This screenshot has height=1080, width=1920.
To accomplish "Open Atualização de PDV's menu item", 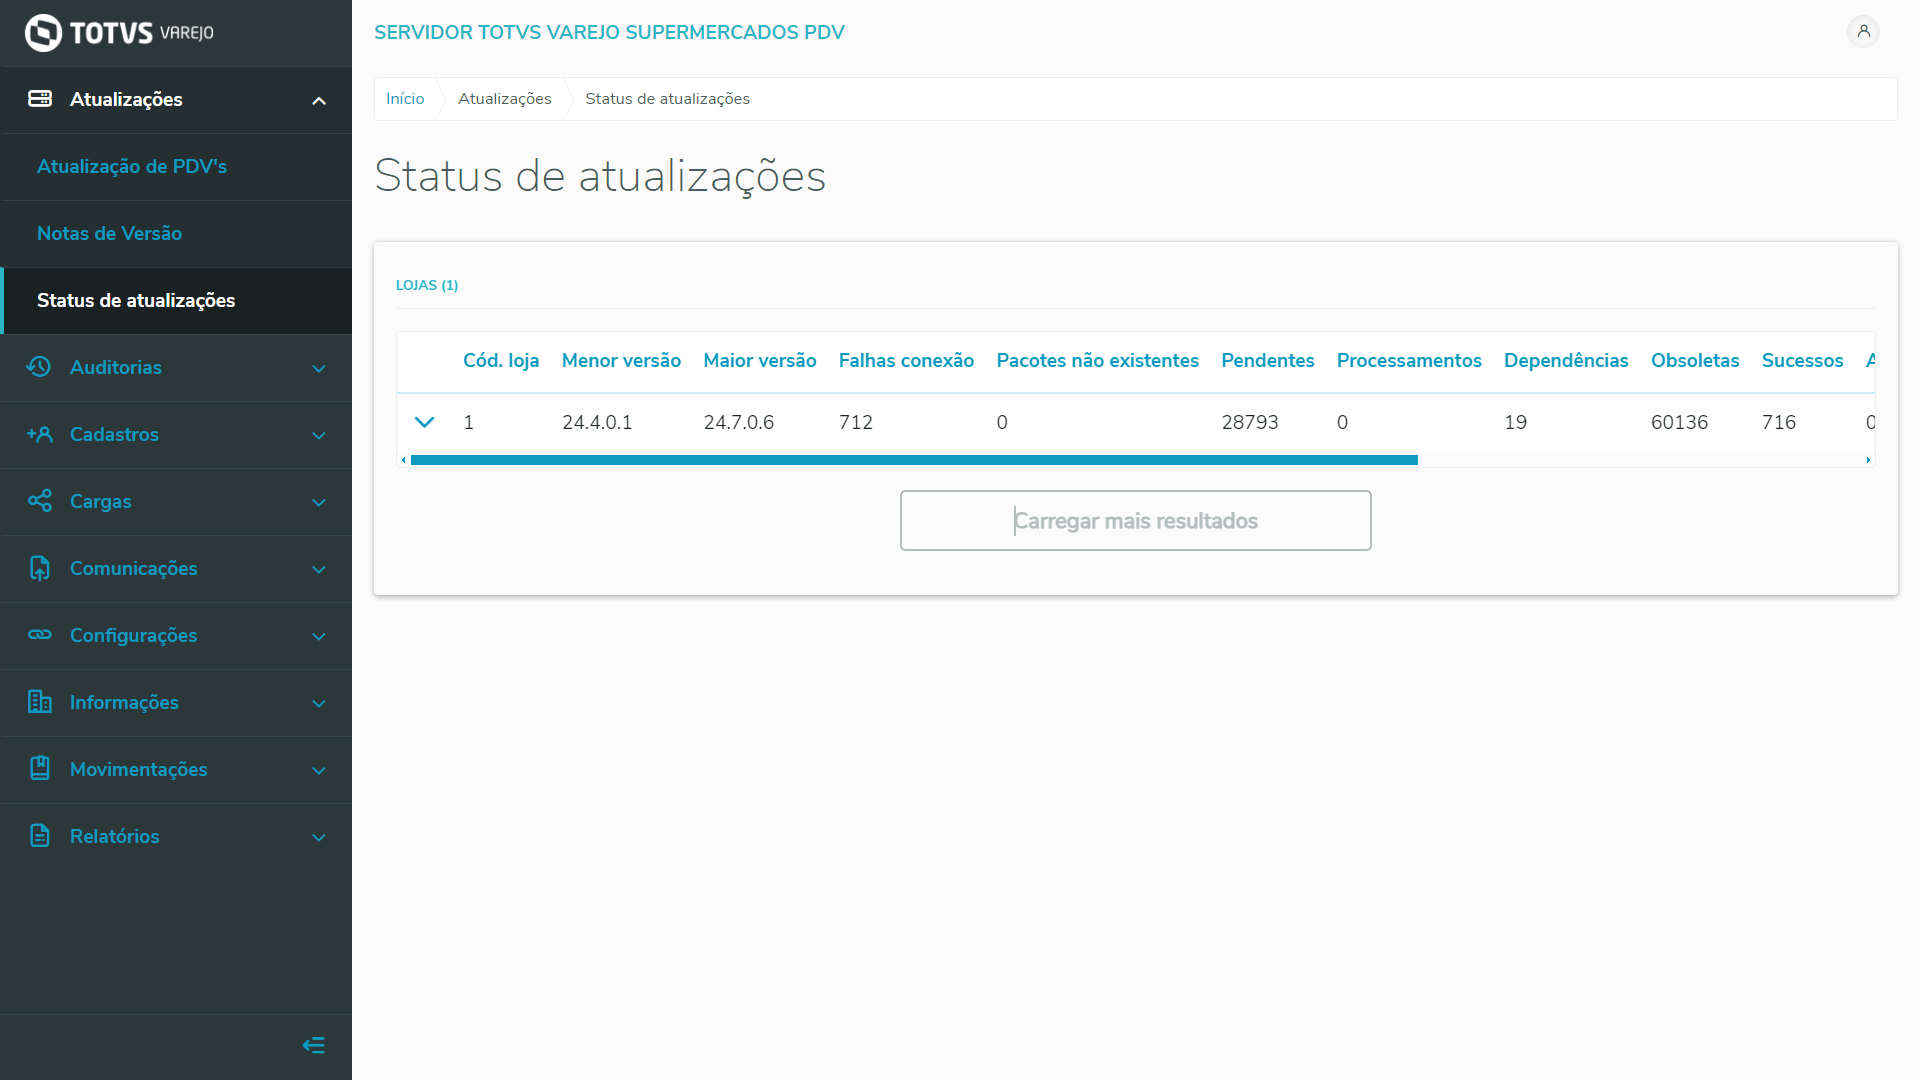I will (132, 167).
